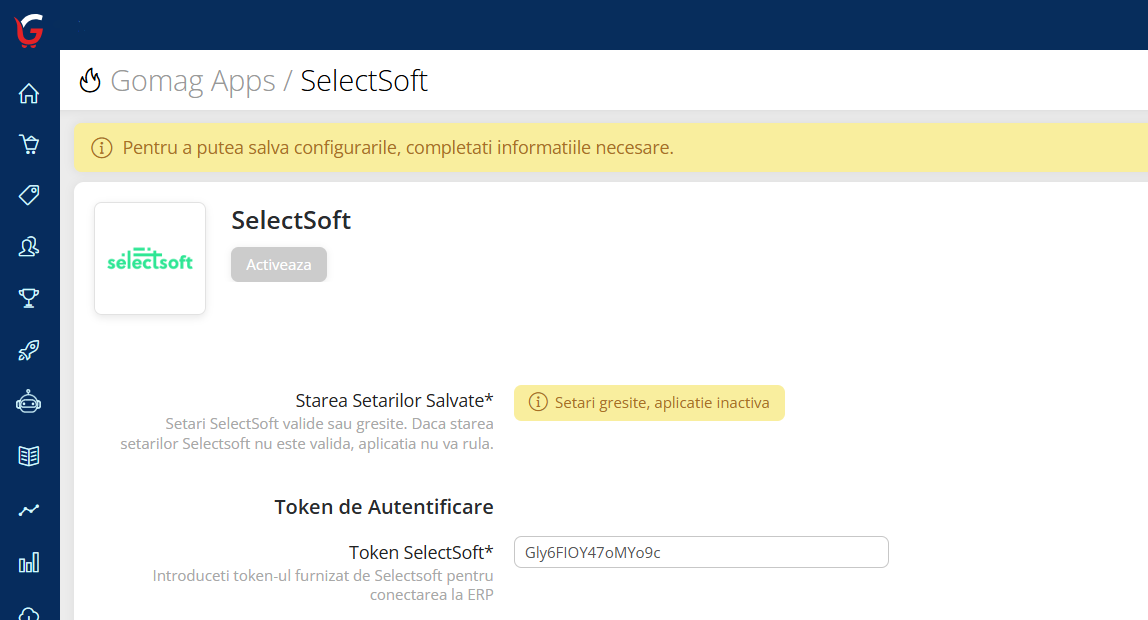Screen dimensions: 1148x620
Task: Click the SelectSoft header title
Action: click(x=290, y=220)
